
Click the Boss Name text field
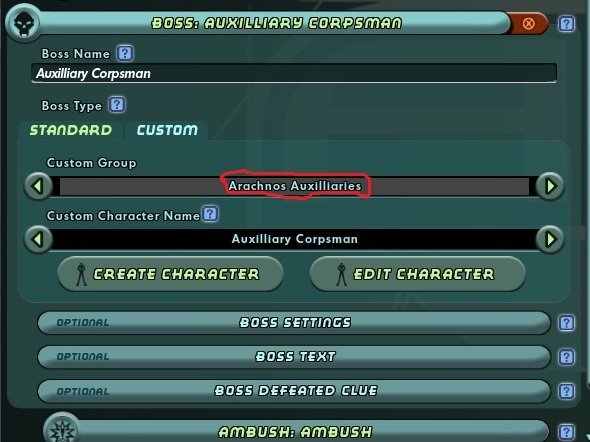(x=294, y=73)
